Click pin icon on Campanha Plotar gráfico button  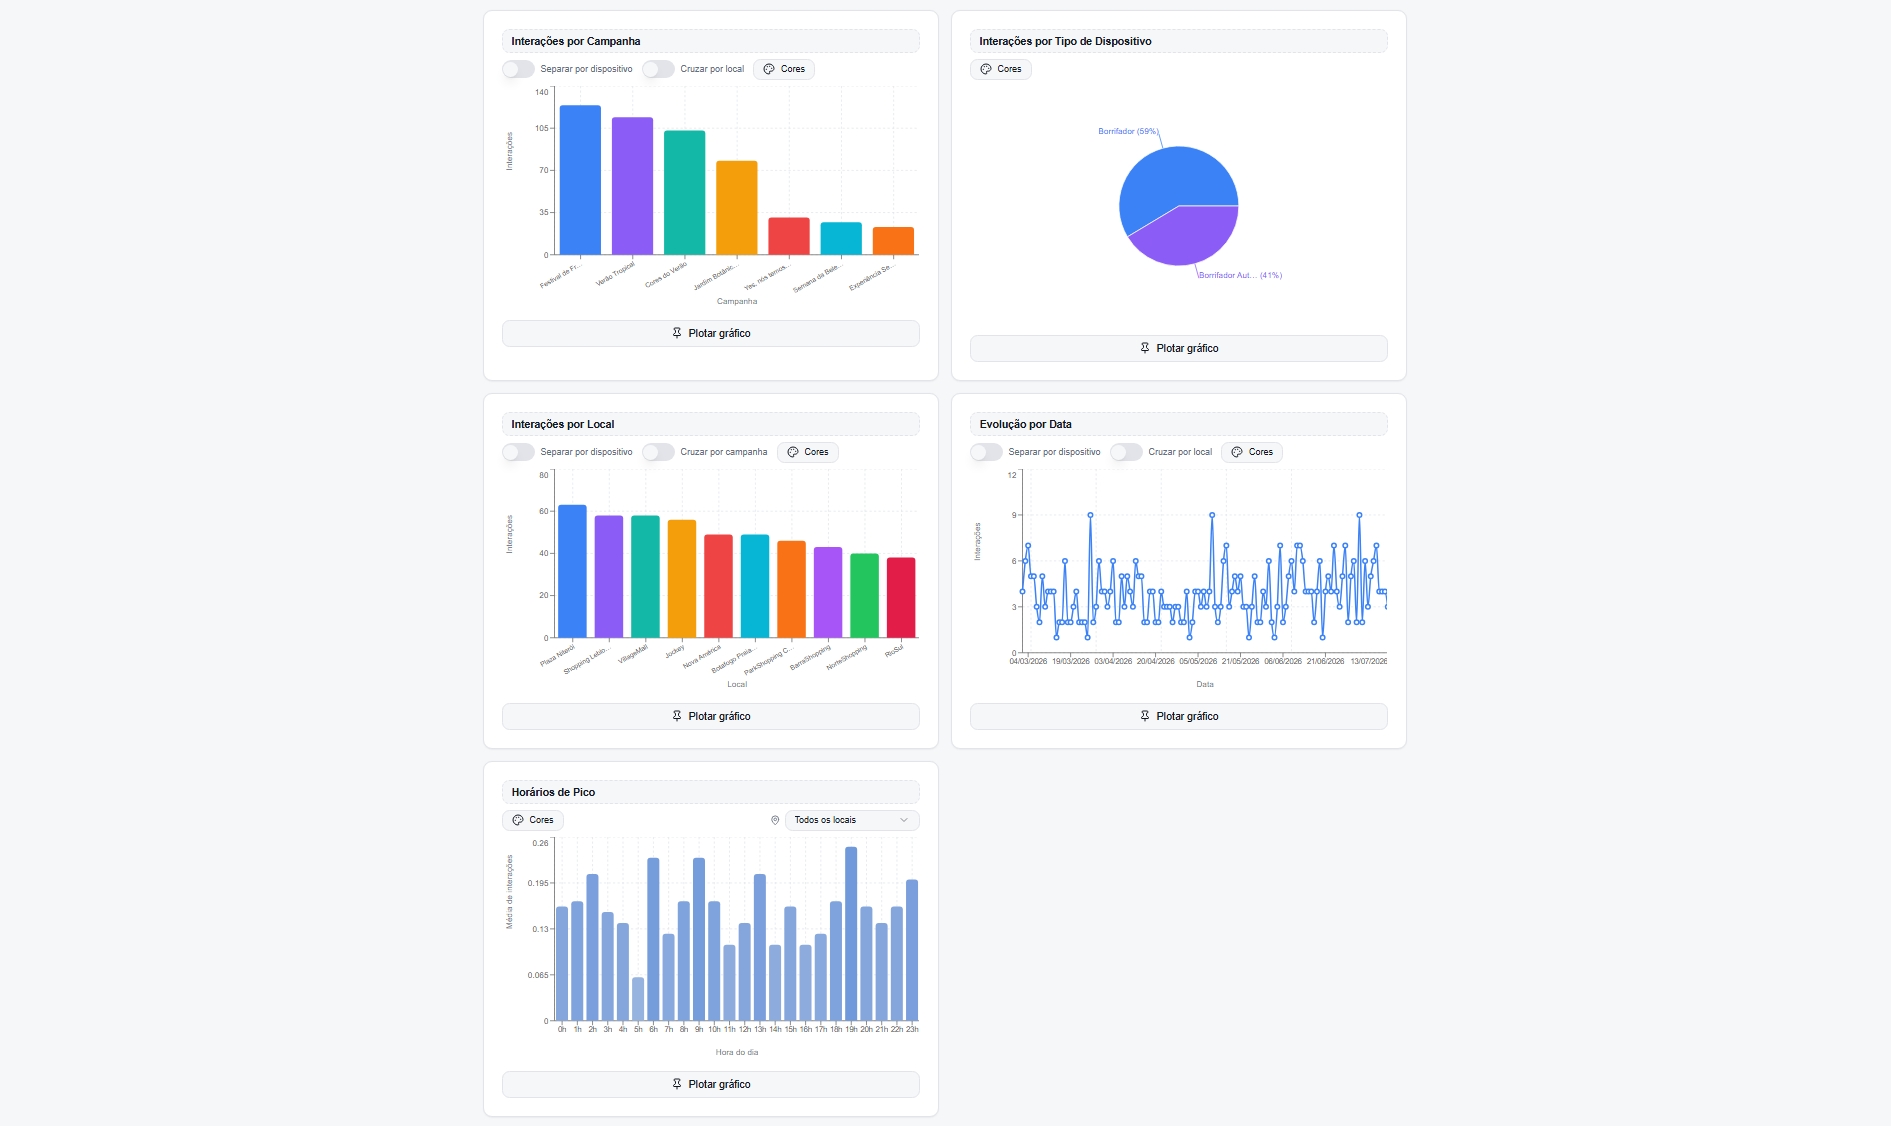pyautogui.click(x=677, y=333)
